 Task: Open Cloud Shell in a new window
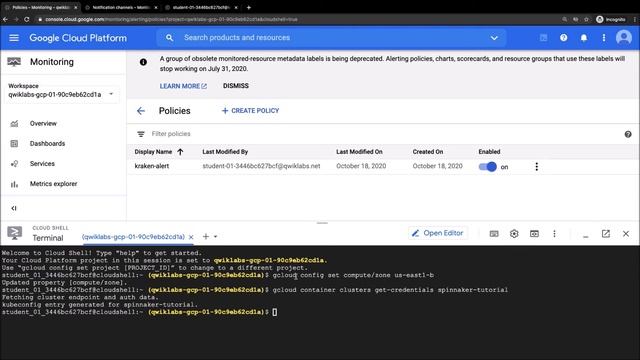606,233
